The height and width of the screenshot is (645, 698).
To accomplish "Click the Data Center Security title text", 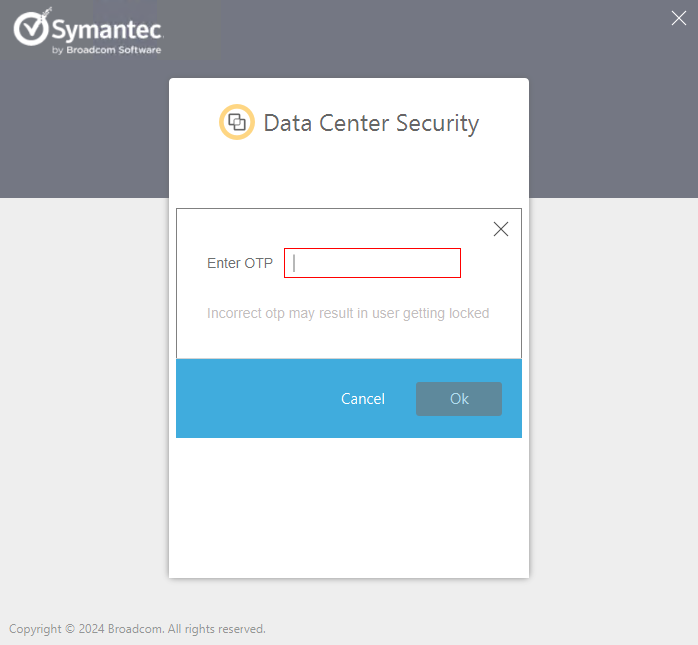I will [371, 123].
